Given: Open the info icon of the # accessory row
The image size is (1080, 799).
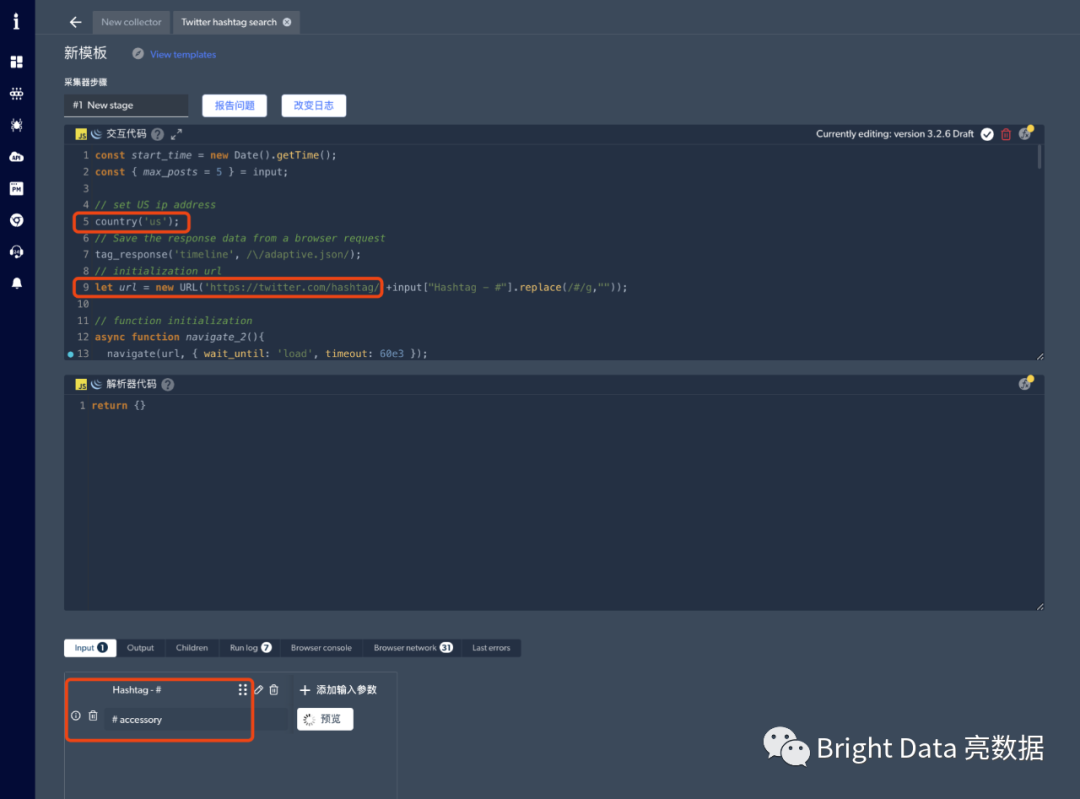Looking at the screenshot, I should 76,716.
